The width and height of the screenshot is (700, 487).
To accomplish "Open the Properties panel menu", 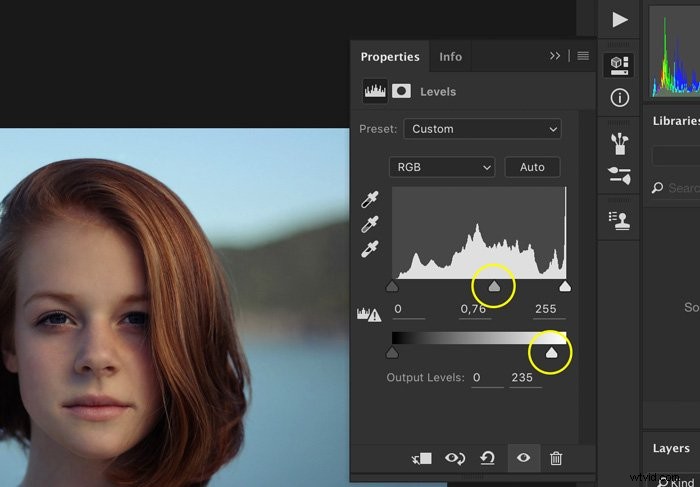I will (583, 56).
